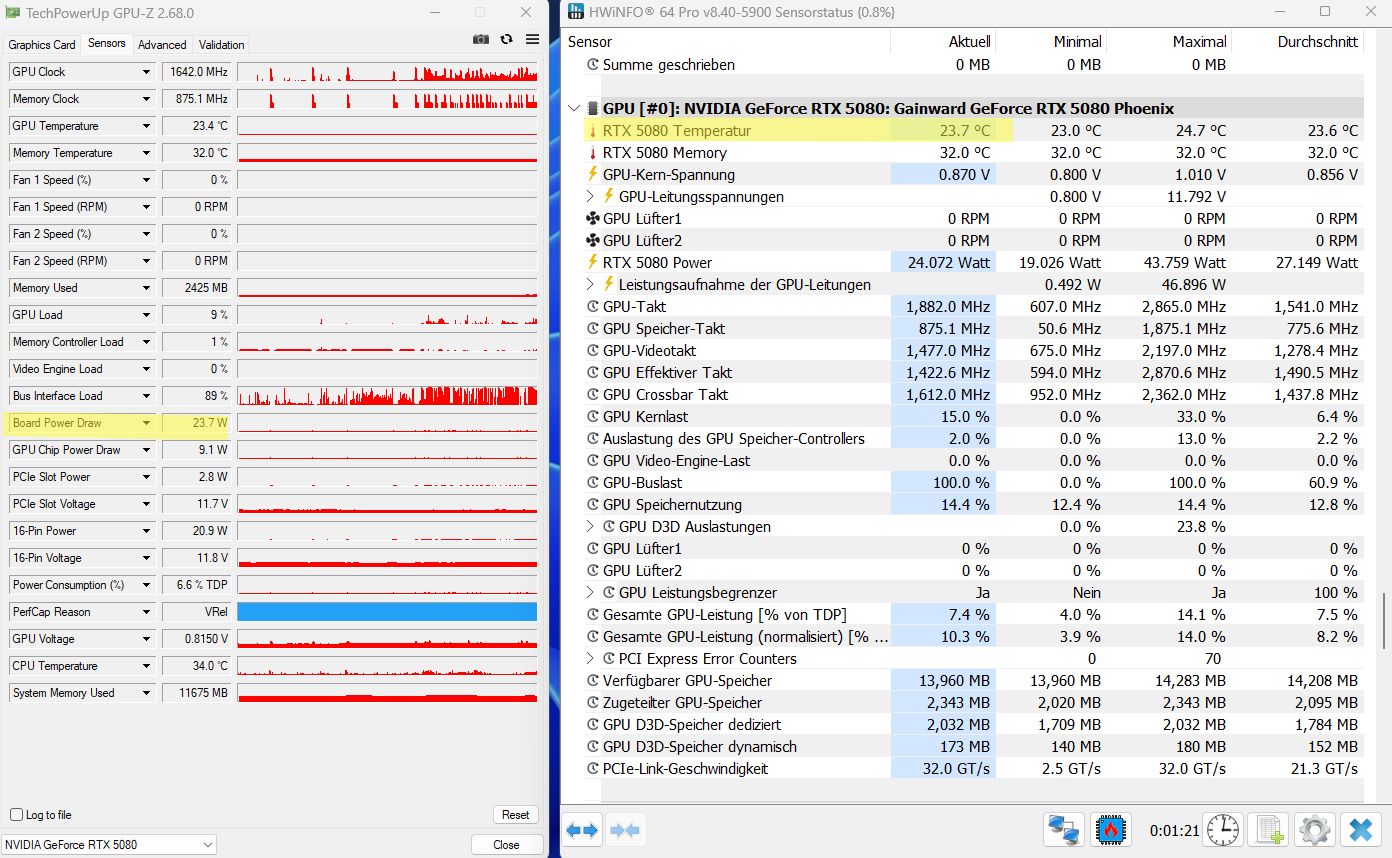Click thermometer icon beside RTX 5080 Temperatur
The width and height of the screenshot is (1392, 858).
click(x=593, y=131)
